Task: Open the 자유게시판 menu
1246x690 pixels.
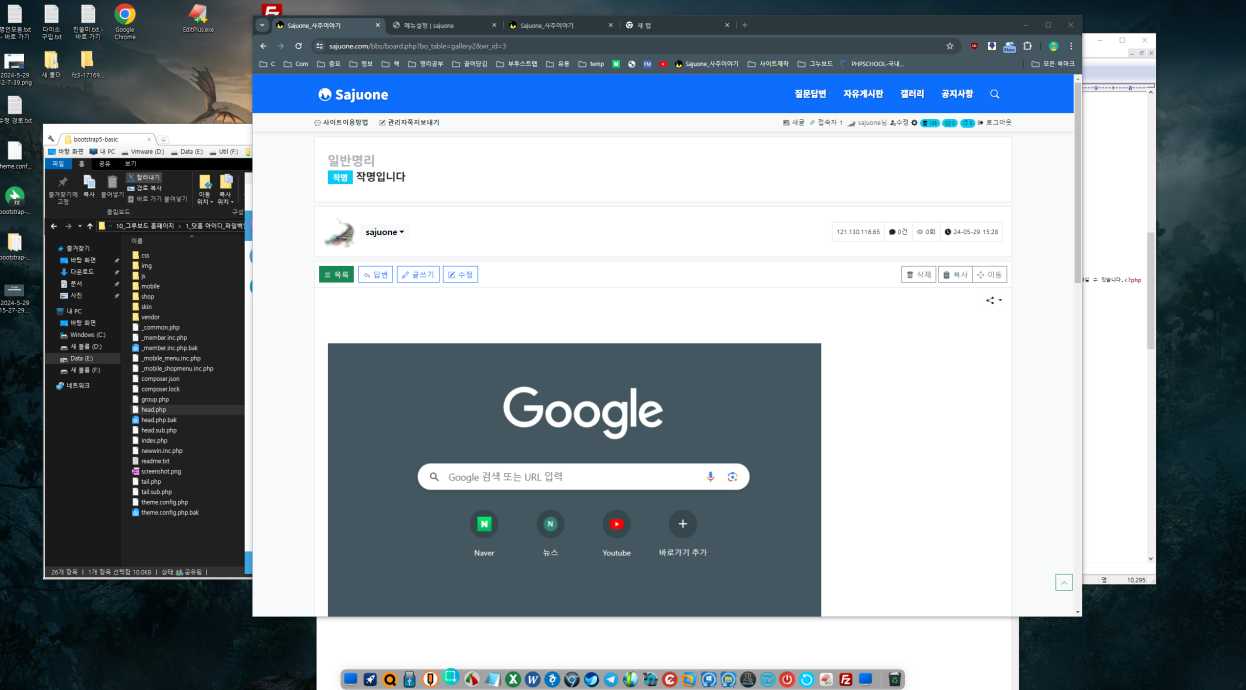Action: click(863, 94)
